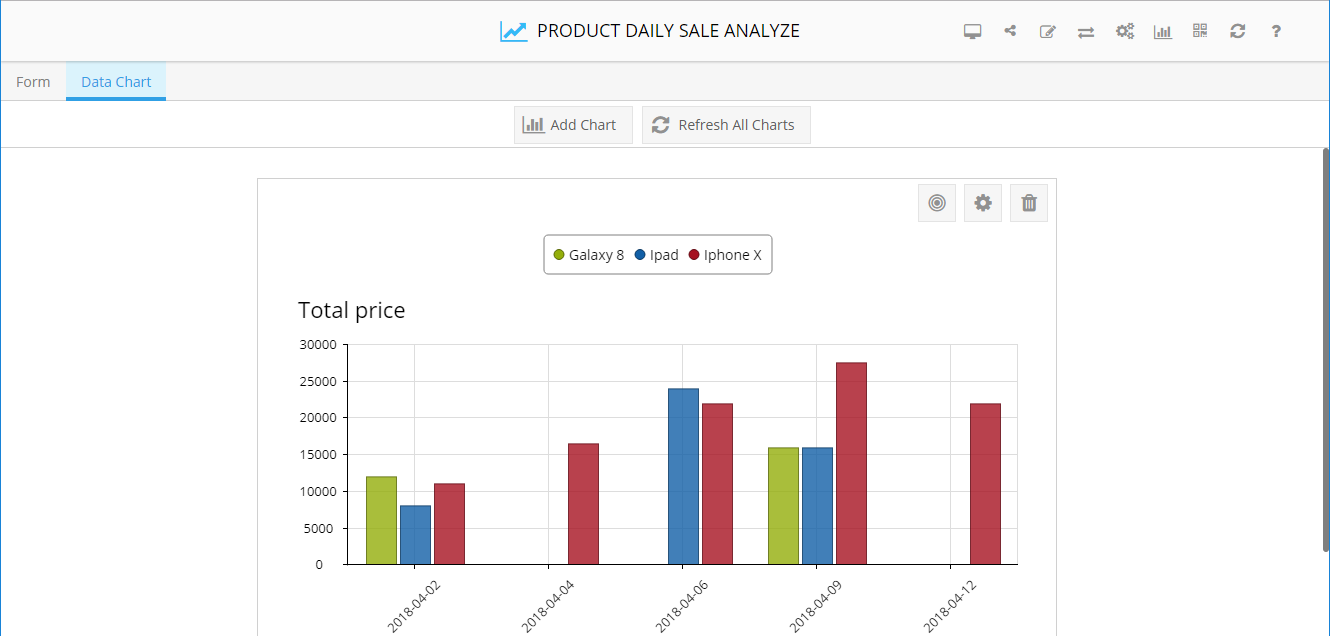Viewport: 1330px width, 636px height.
Task: Click the swap arrows icon in the header
Action: 1086,31
